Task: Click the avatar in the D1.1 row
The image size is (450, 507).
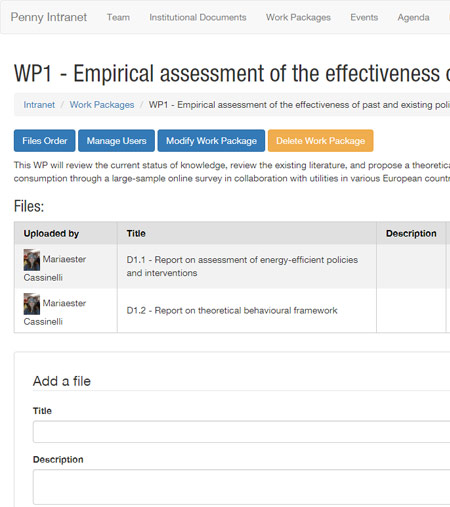Action: [32, 260]
